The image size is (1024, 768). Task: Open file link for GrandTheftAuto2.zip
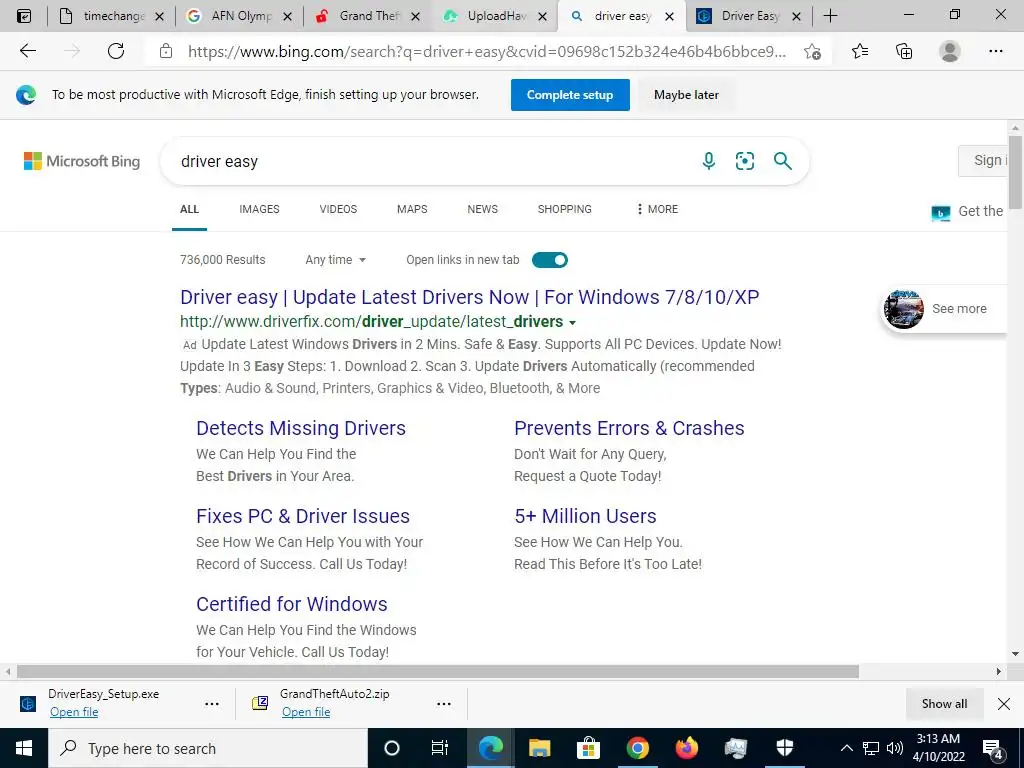point(306,712)
